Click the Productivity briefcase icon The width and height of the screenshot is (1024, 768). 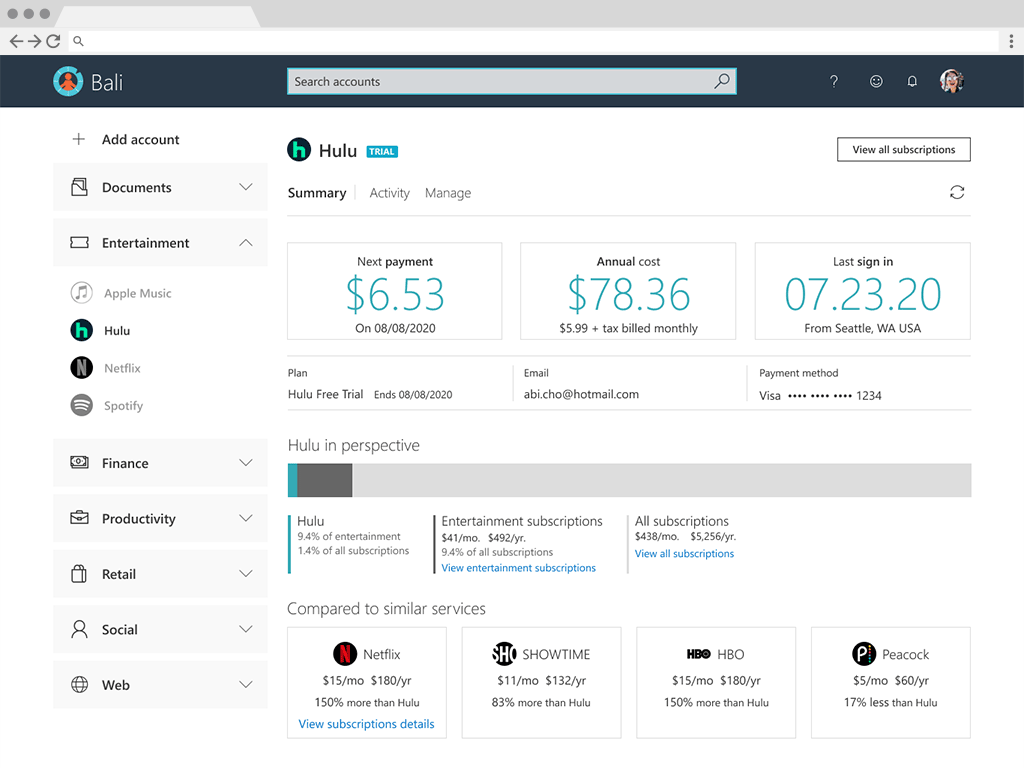pos(79,518)
